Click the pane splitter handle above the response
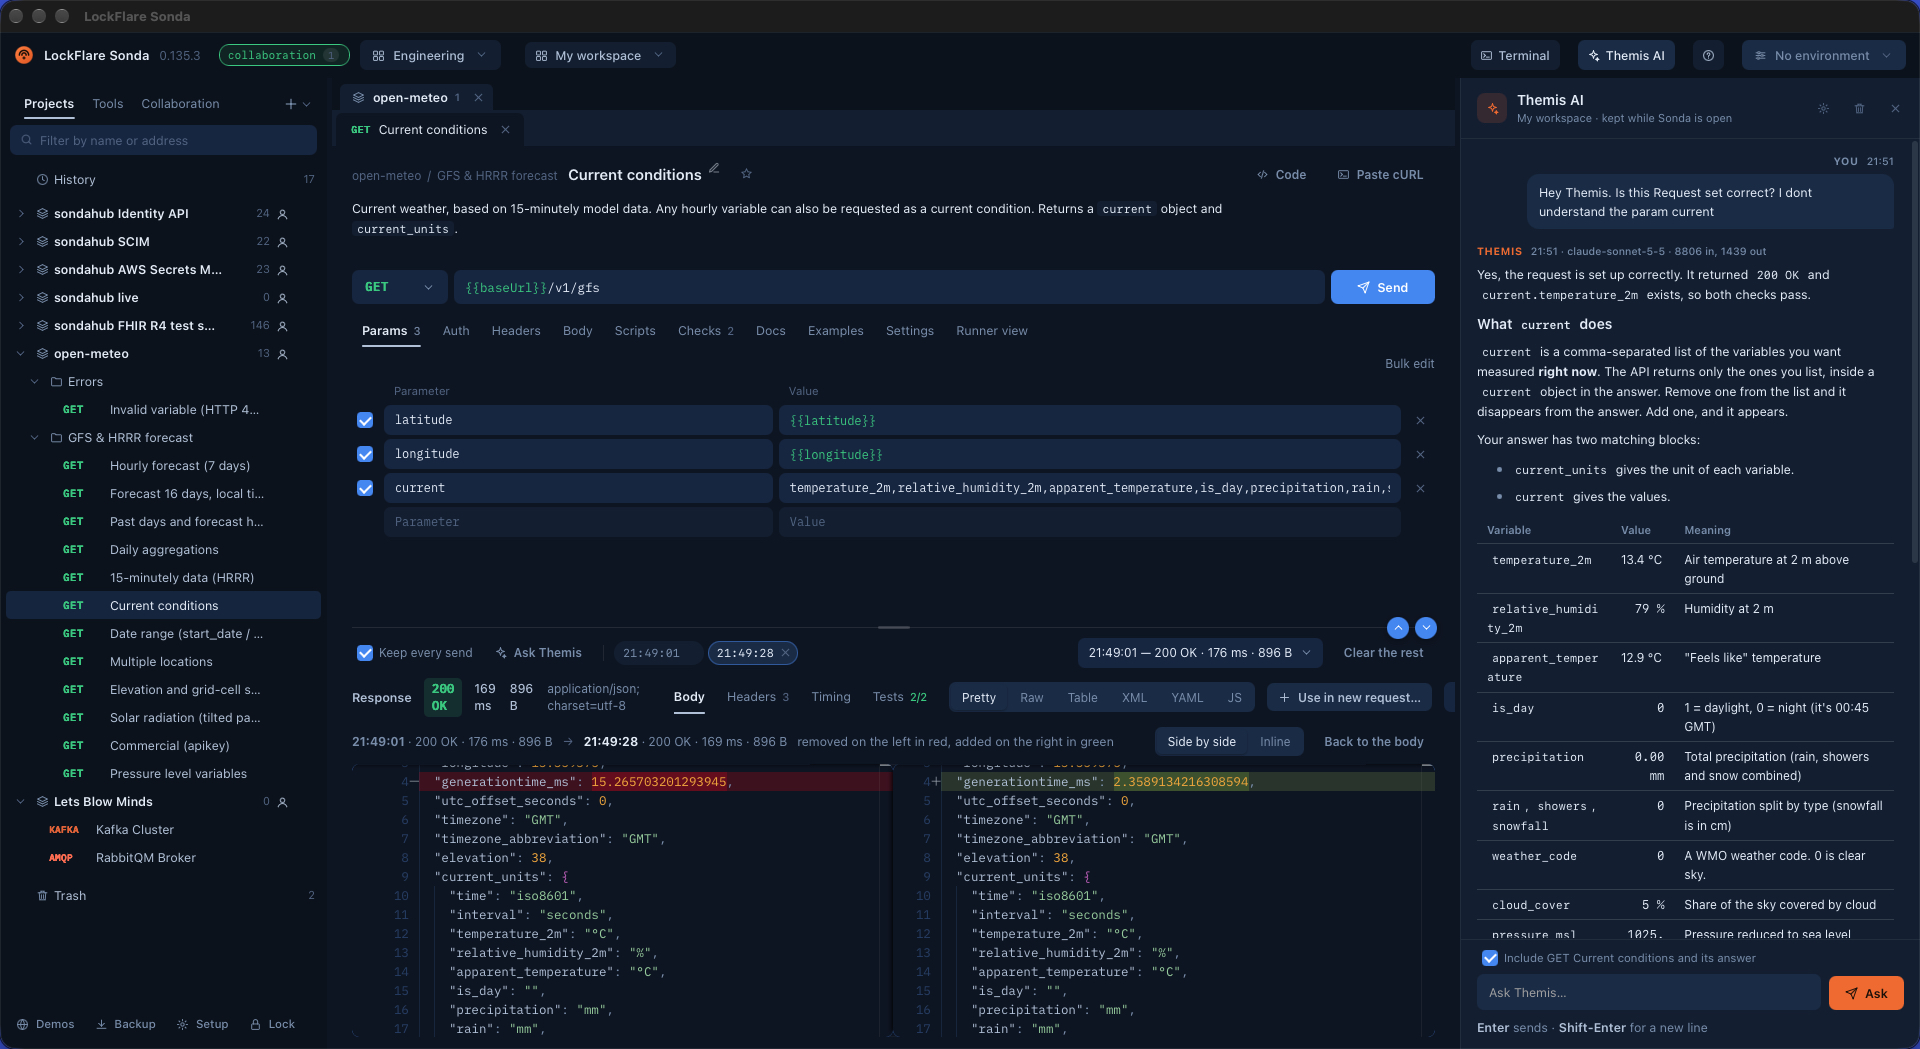This screenshot has width=1920, height=1049. tap(894, 627)
